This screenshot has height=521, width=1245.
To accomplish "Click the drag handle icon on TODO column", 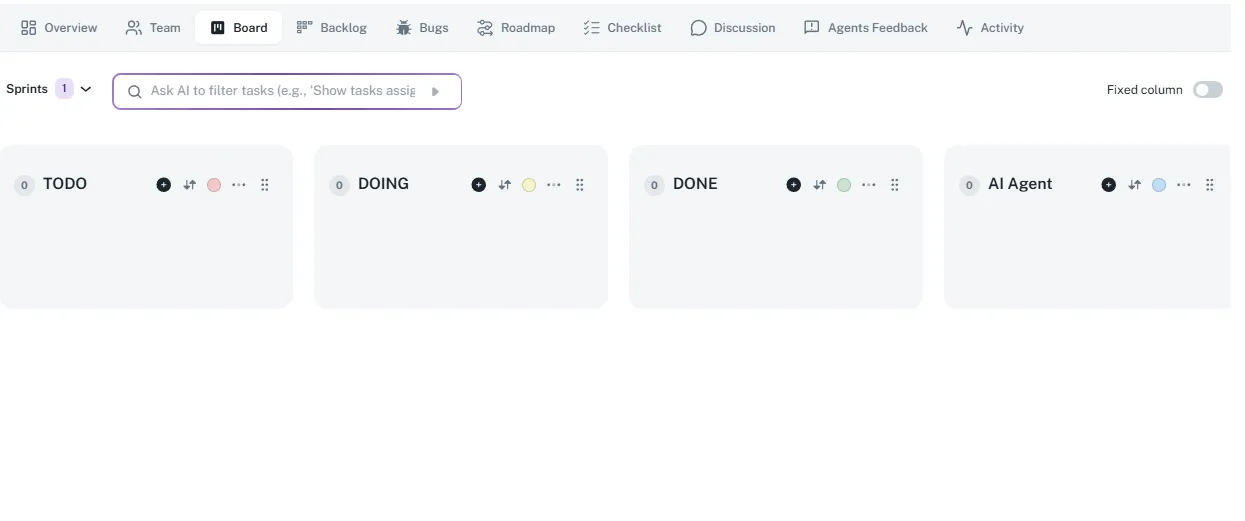I will [265, 185].
